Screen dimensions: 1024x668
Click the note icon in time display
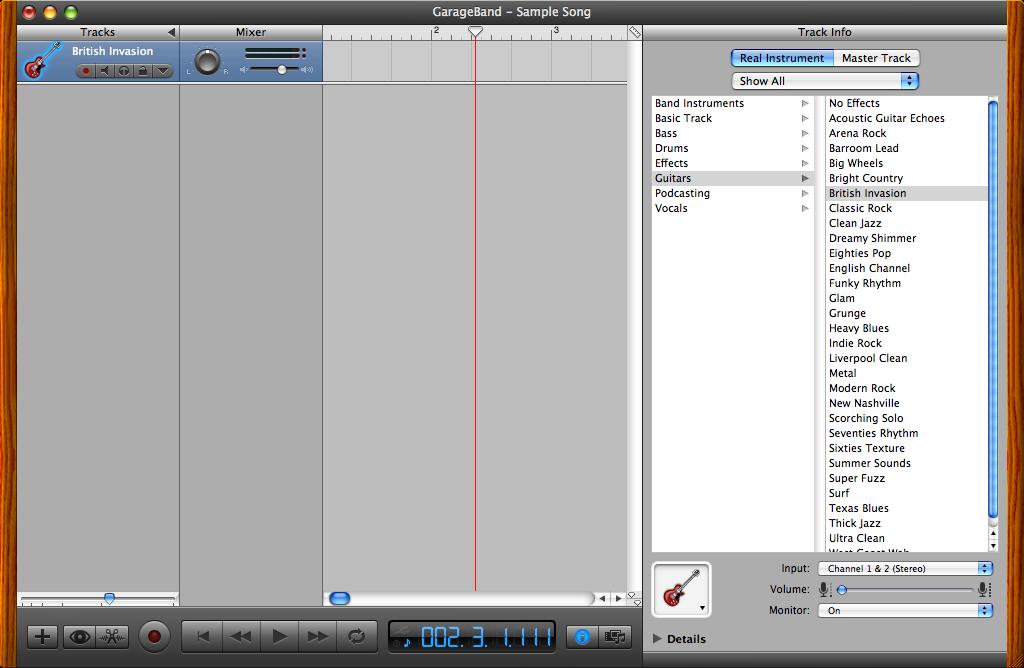tap(406, 642)
